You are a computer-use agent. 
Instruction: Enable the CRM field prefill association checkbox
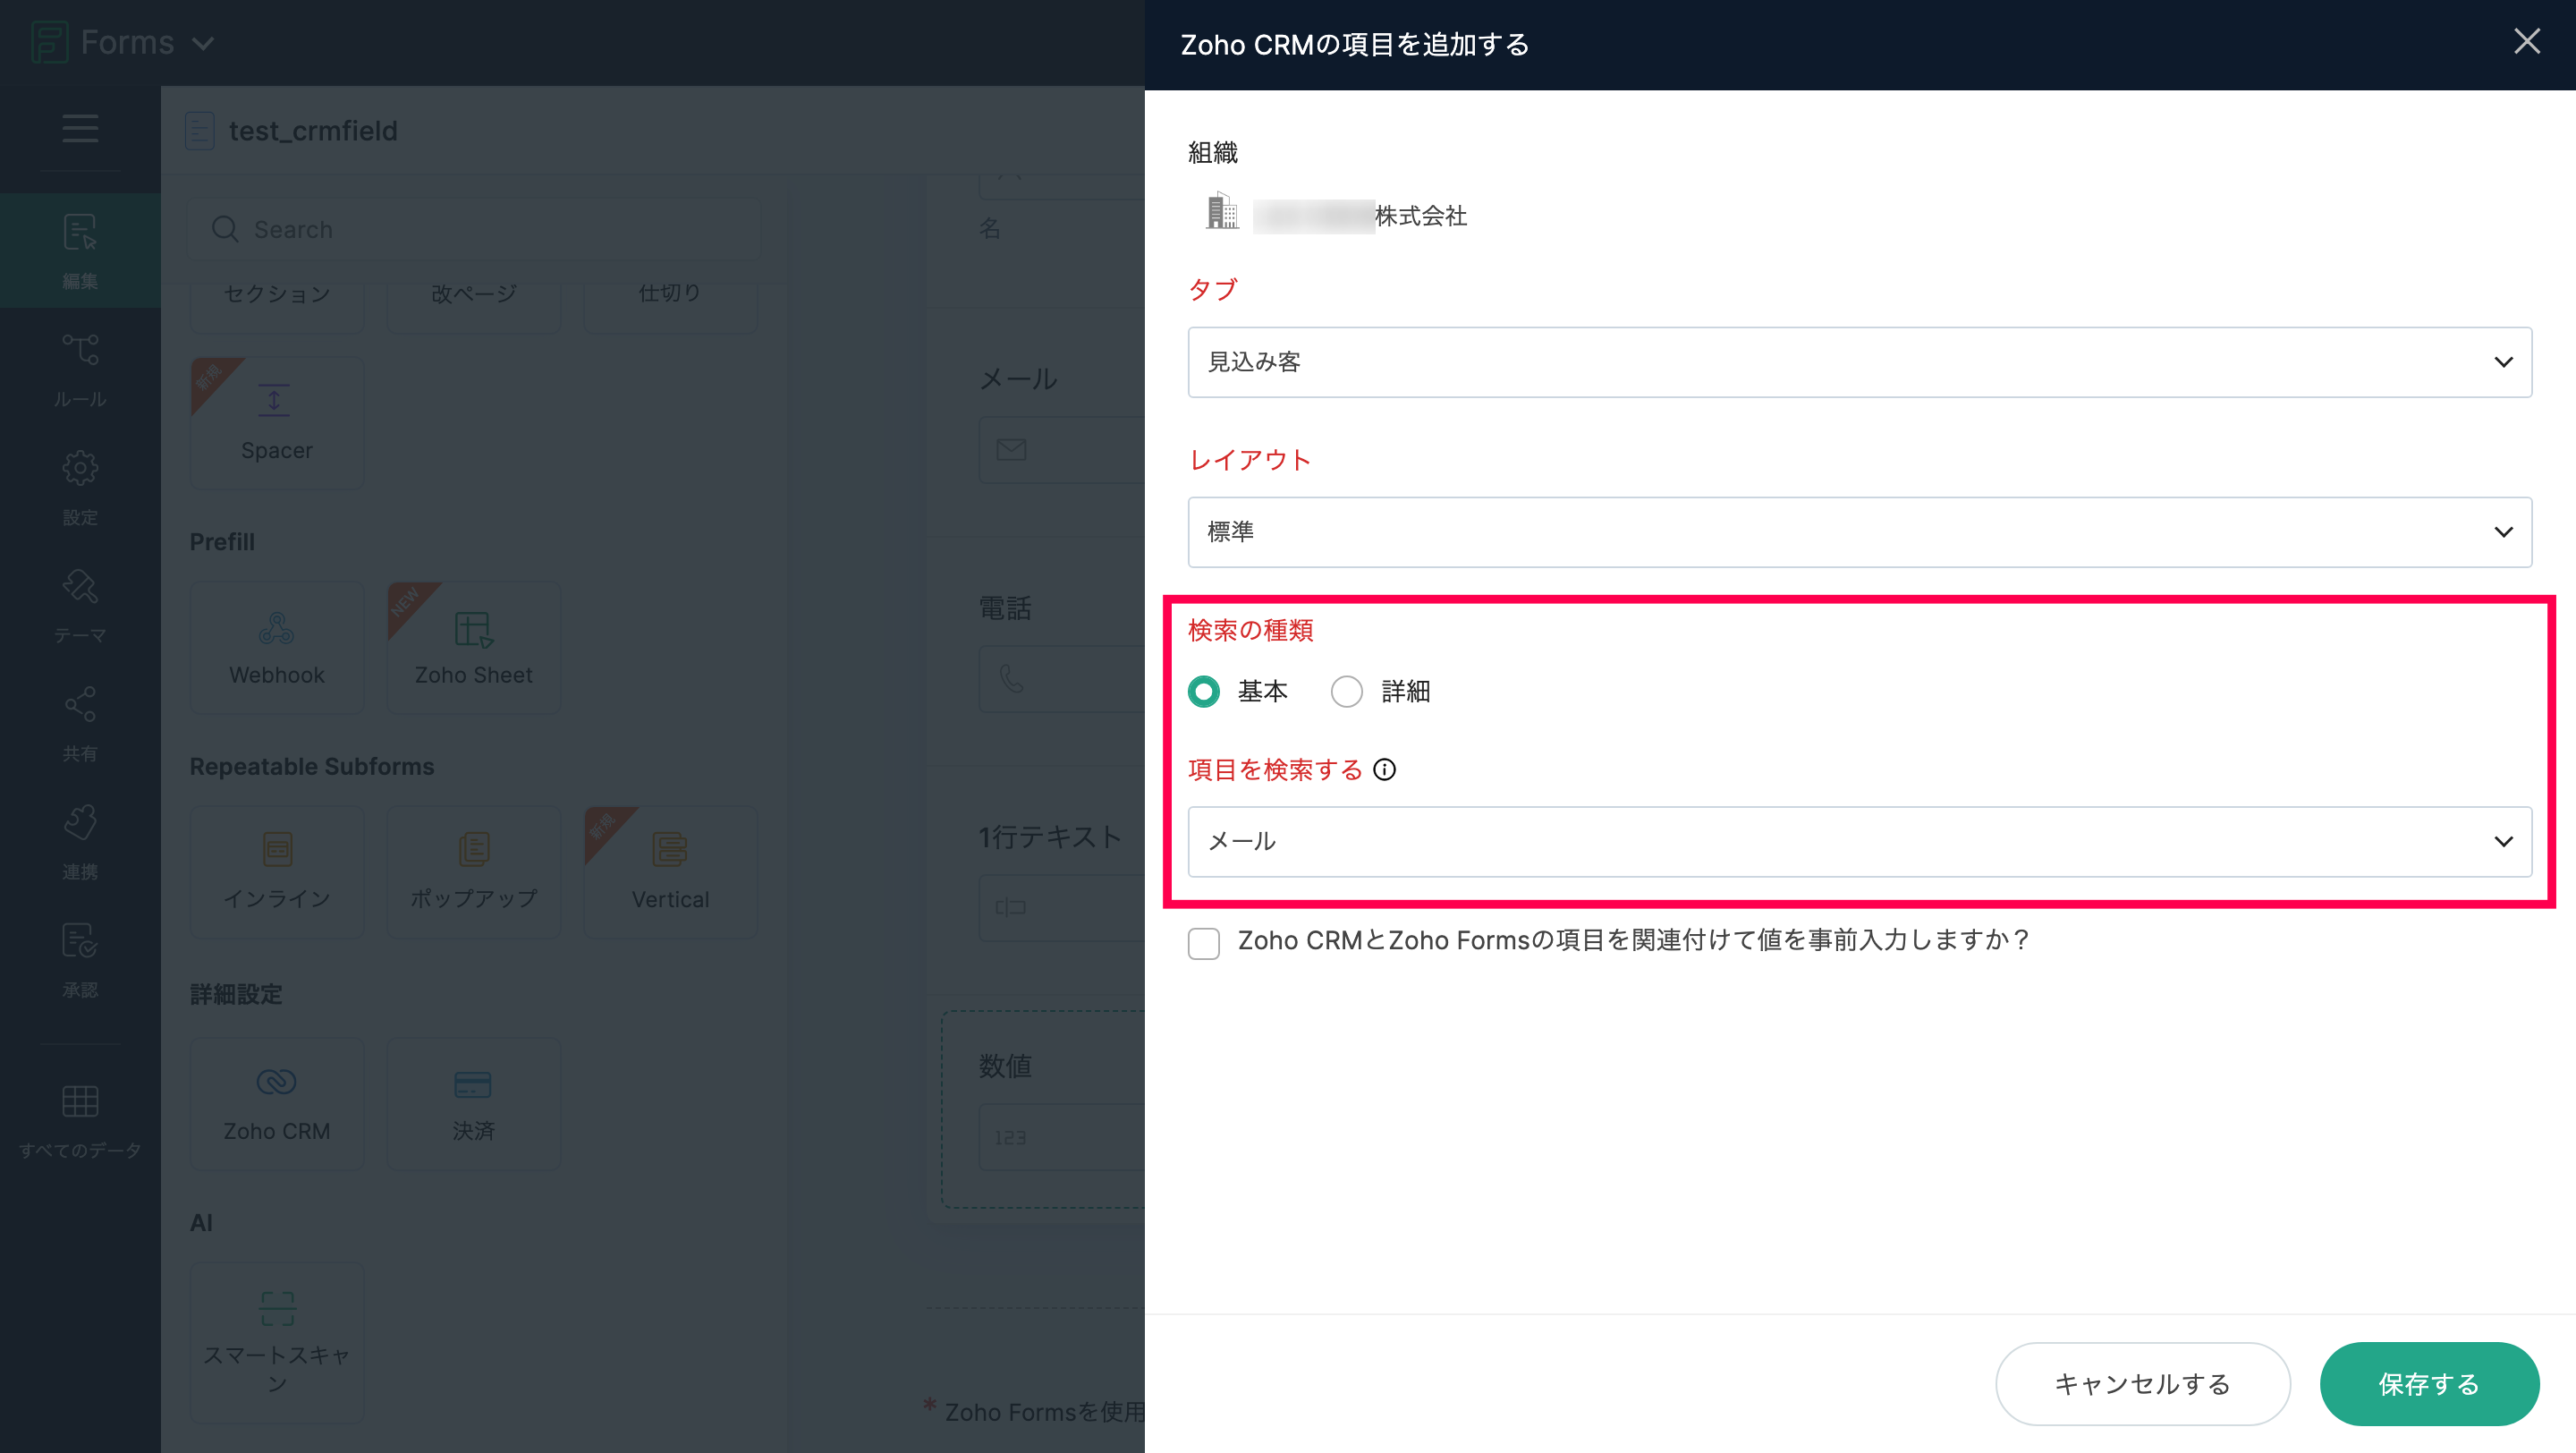click(x=1204, y=942)
